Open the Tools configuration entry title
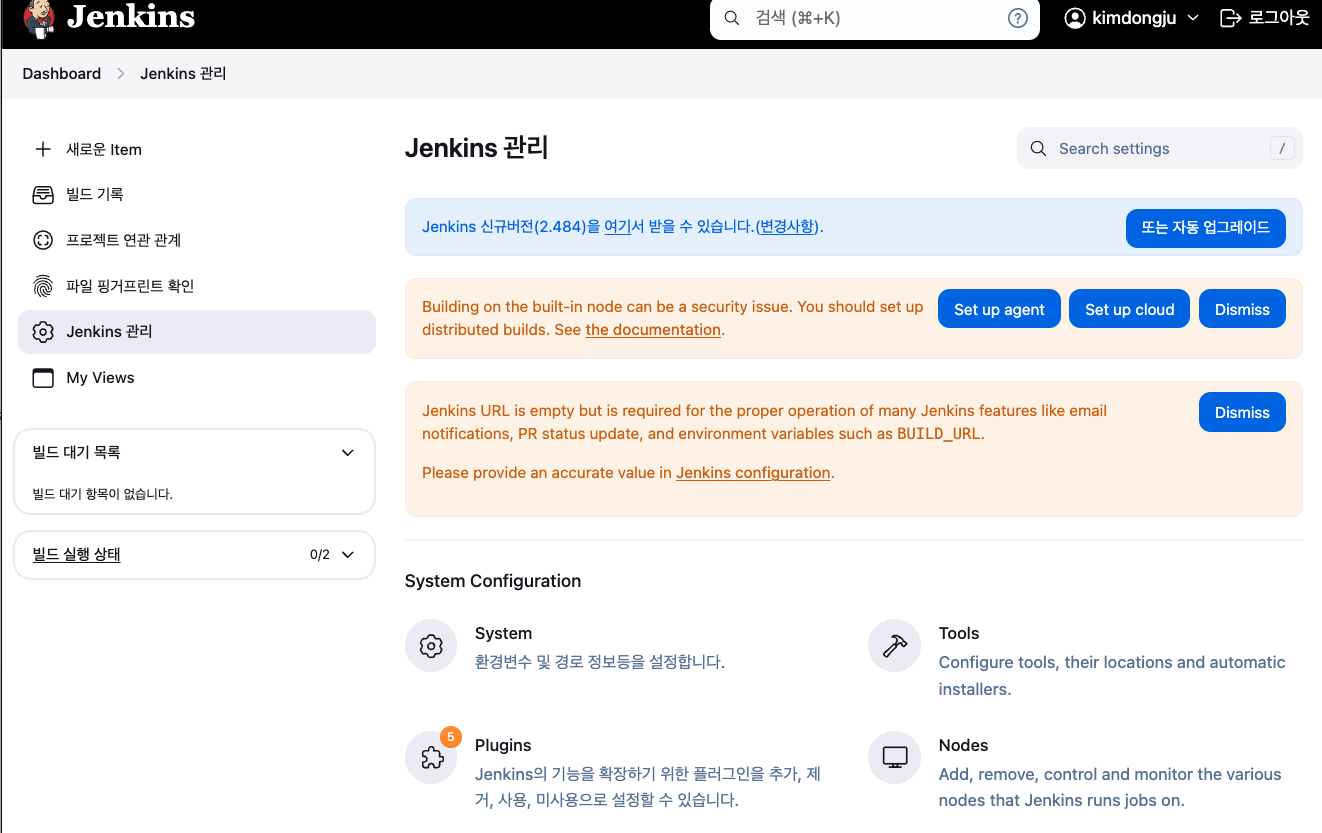 (x=959, y=634)
